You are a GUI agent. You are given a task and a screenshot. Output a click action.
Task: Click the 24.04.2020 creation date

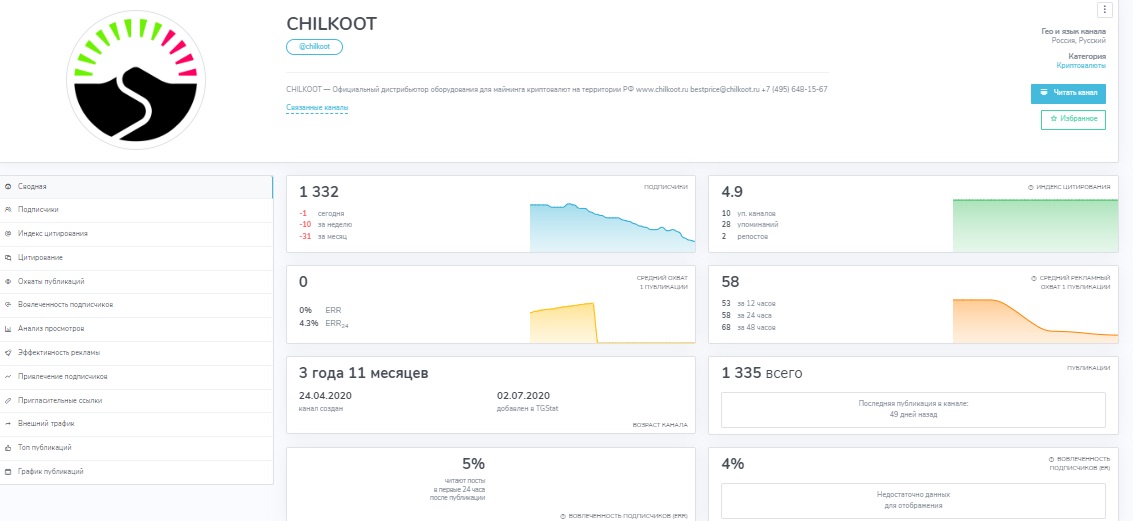click(325, 396)
